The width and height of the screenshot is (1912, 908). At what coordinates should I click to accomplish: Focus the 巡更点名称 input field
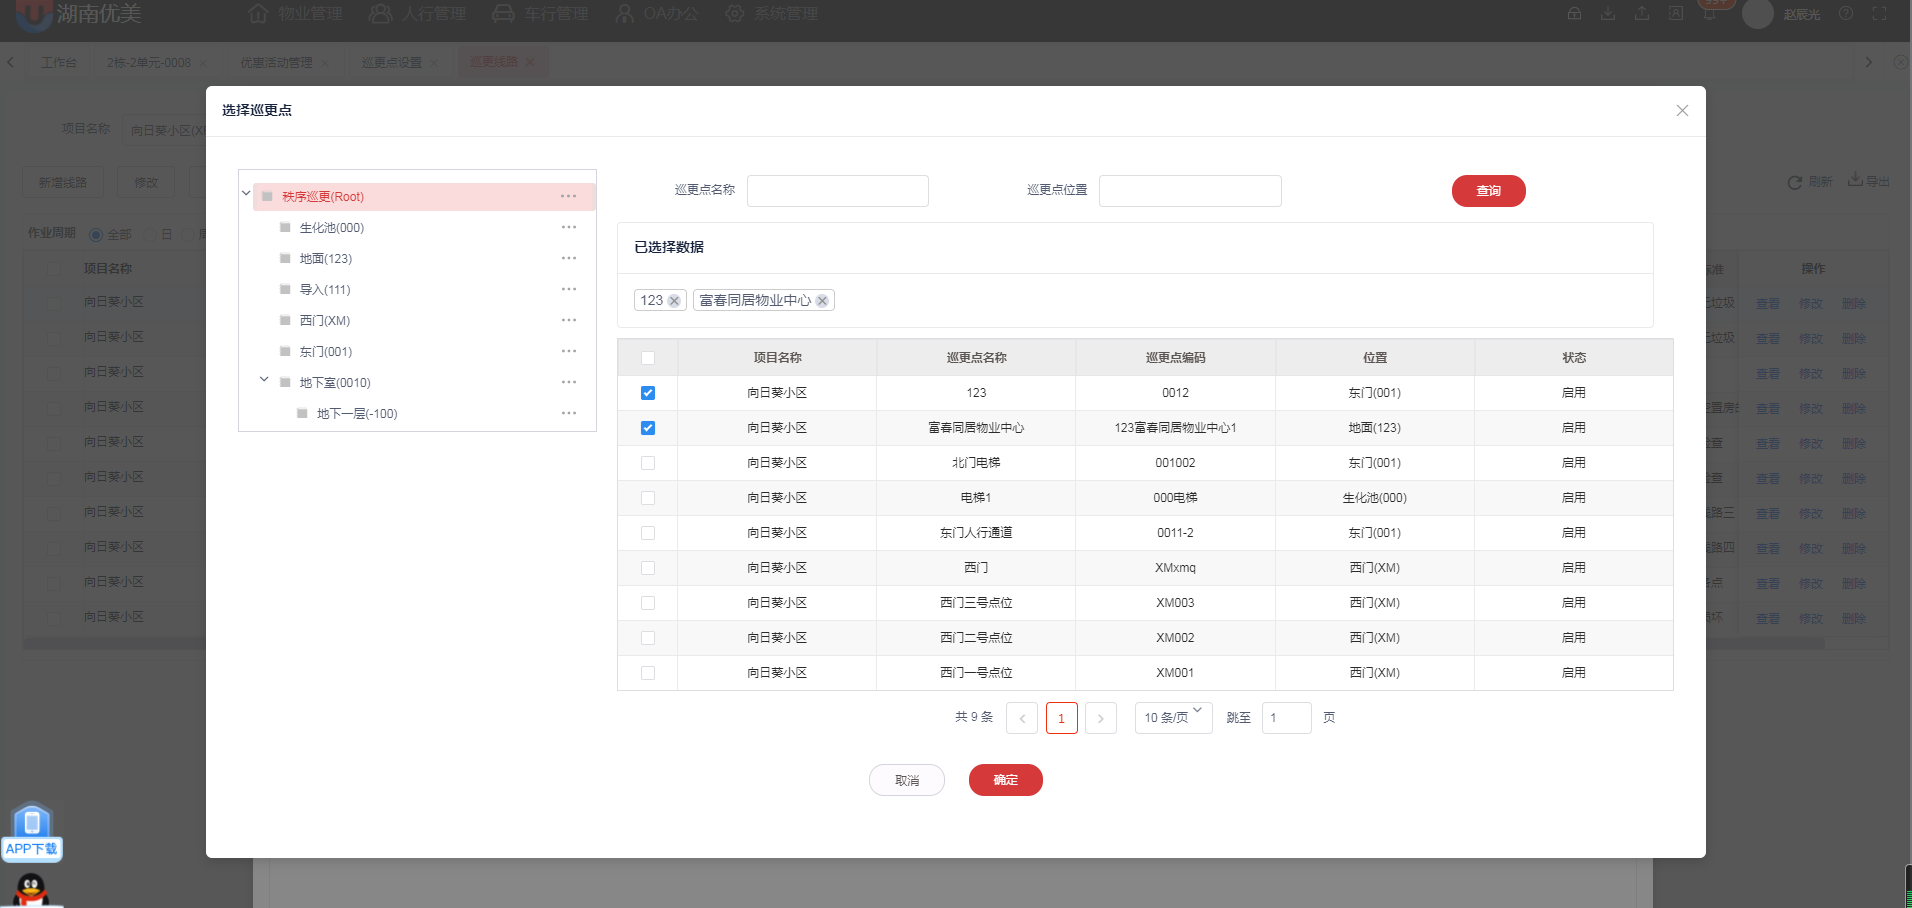838,191
